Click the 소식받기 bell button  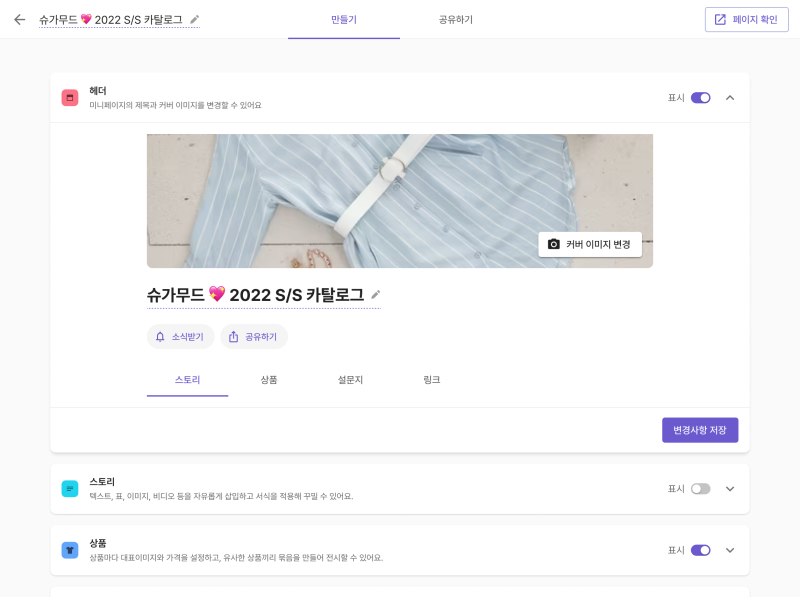(181, 337)
